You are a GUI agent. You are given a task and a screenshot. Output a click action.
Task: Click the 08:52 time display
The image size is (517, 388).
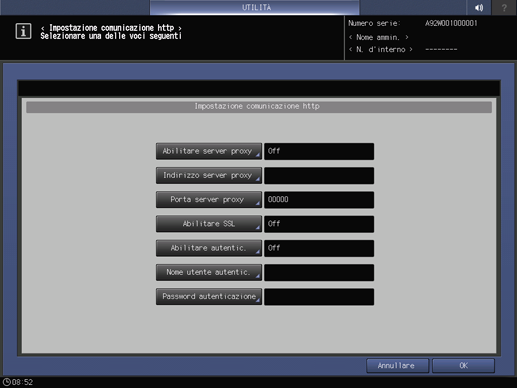click(x=22, y=382)
